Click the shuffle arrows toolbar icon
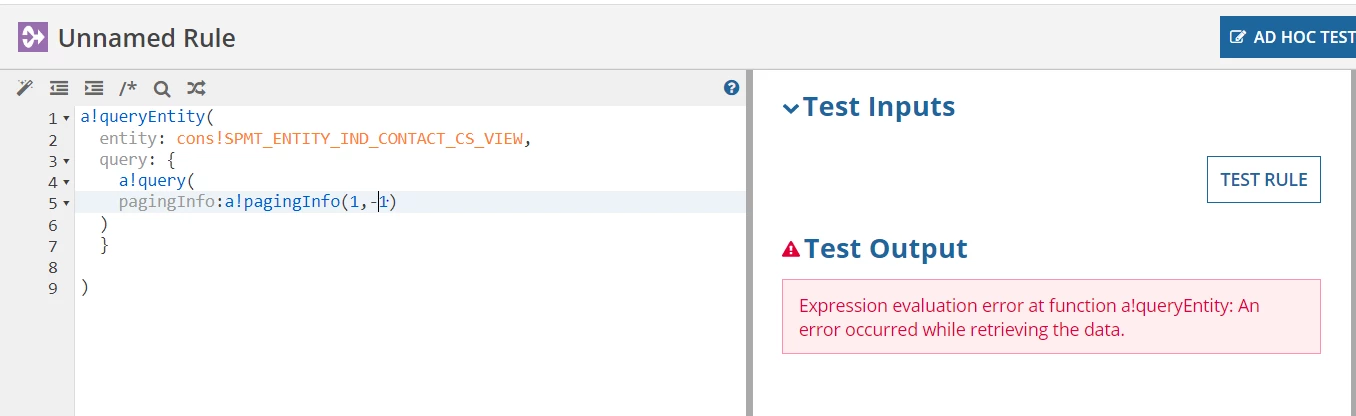Image resolution: width=1356 pixels, height=416 pixels. [196, 88]
